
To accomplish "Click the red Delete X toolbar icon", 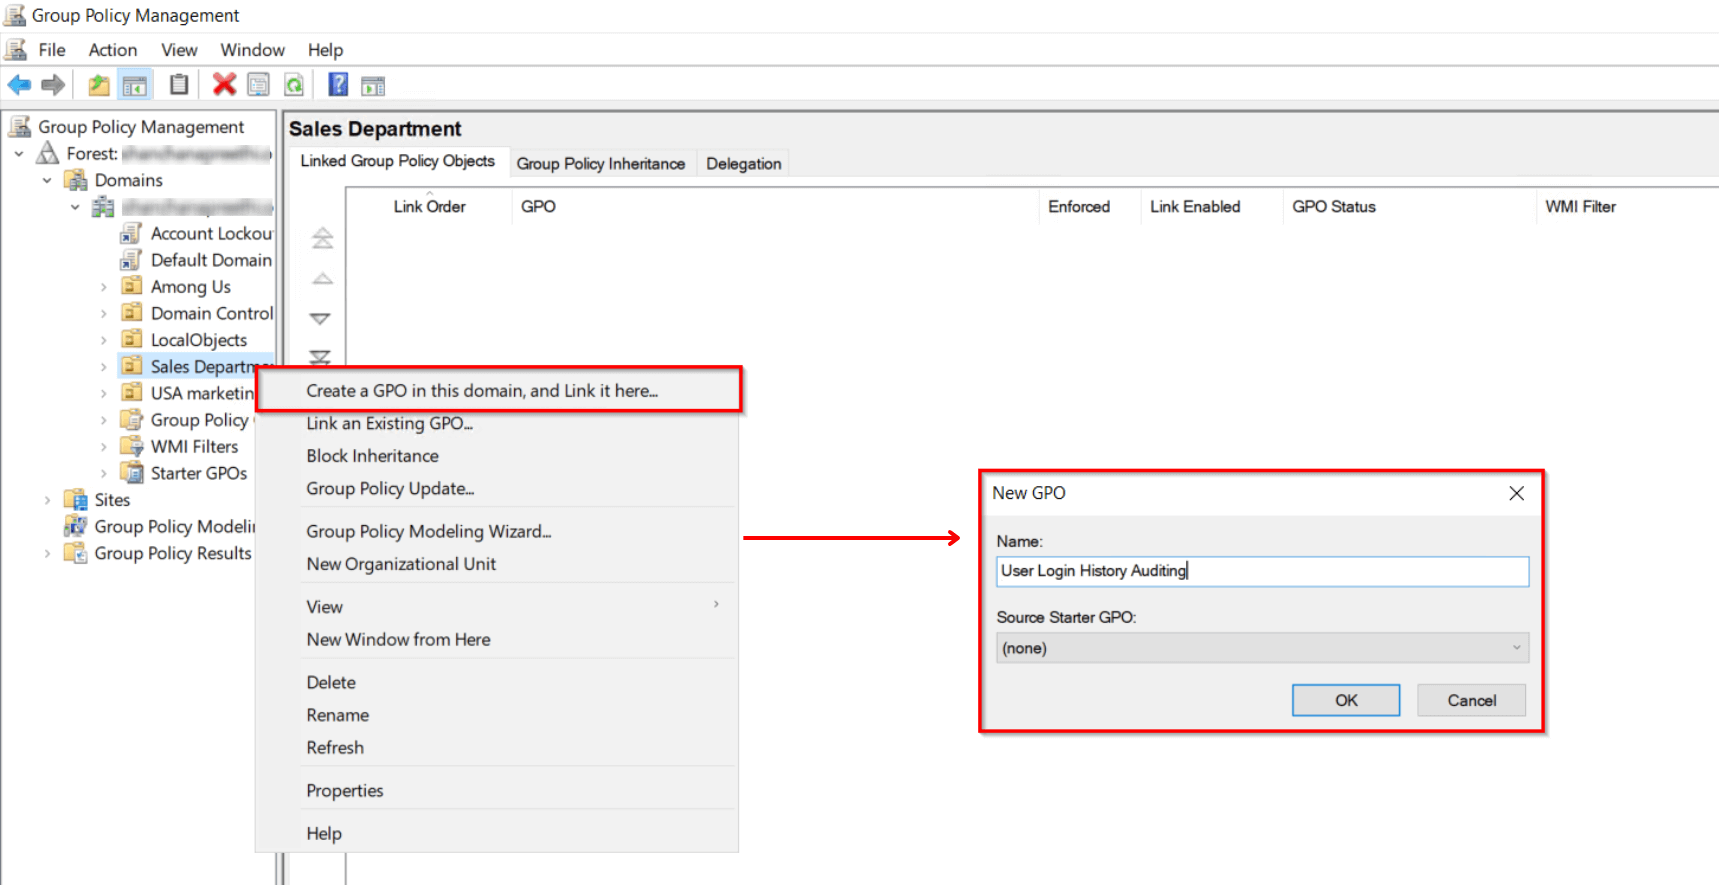I will pos(224,85).
